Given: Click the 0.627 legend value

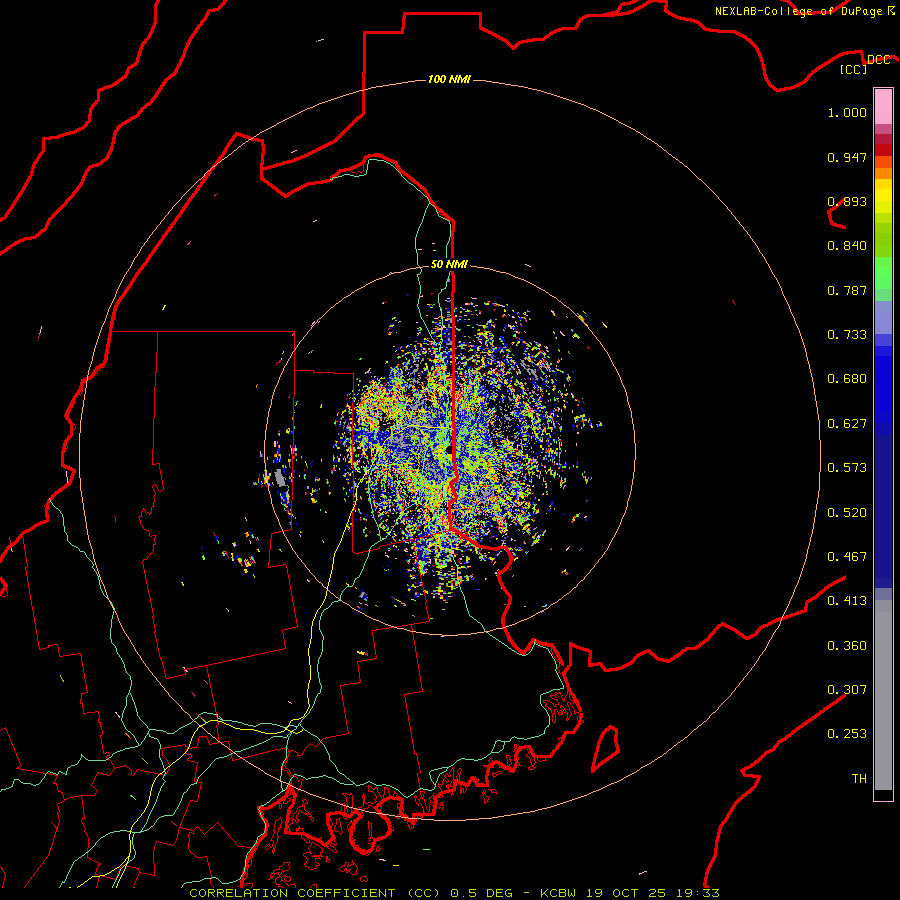Looking at the screenshot, I should click(x=847, y=424).
